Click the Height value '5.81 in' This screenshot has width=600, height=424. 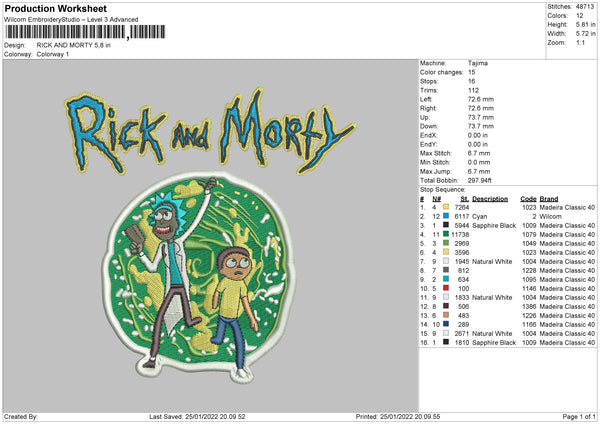(585, 24)
